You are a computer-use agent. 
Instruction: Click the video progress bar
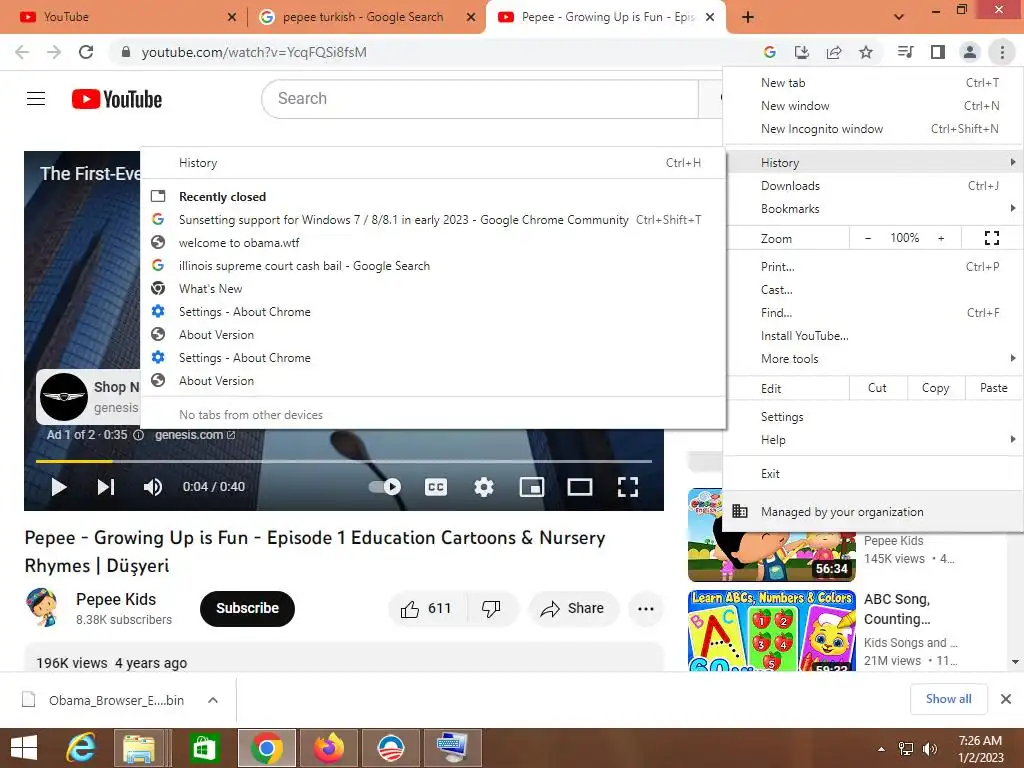coord(344,461)
